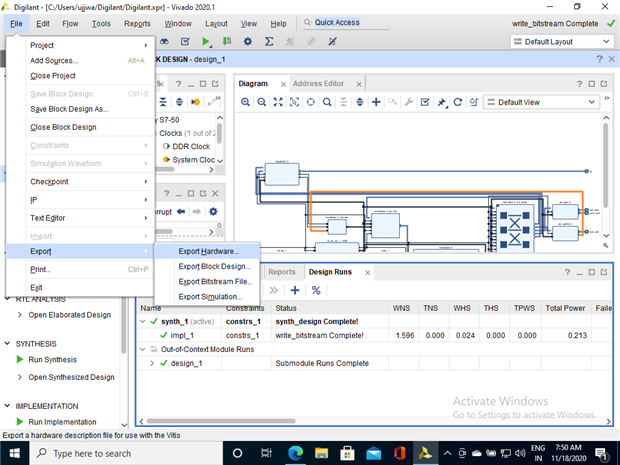This screenshot has height=465, width=620.
Task: Click the zoom out icon in Diagram toolbar
Action: [262, 102]
